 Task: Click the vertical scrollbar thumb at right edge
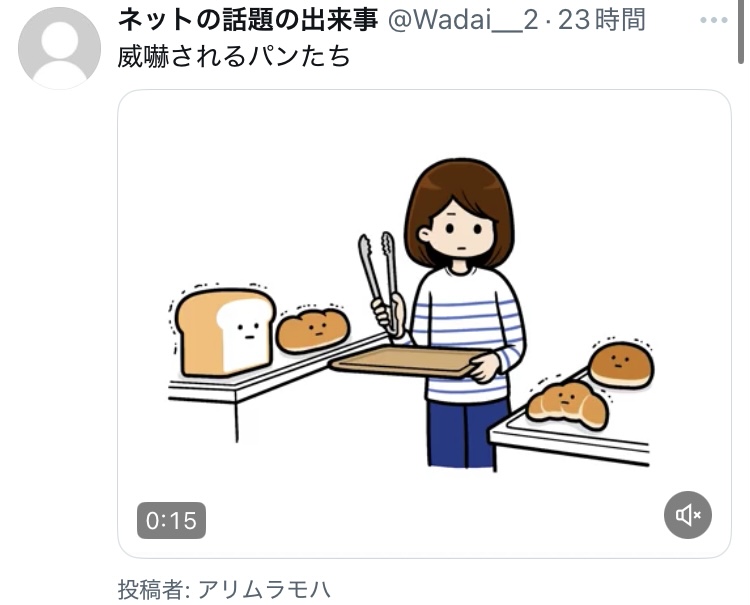[x=741, y=31]
